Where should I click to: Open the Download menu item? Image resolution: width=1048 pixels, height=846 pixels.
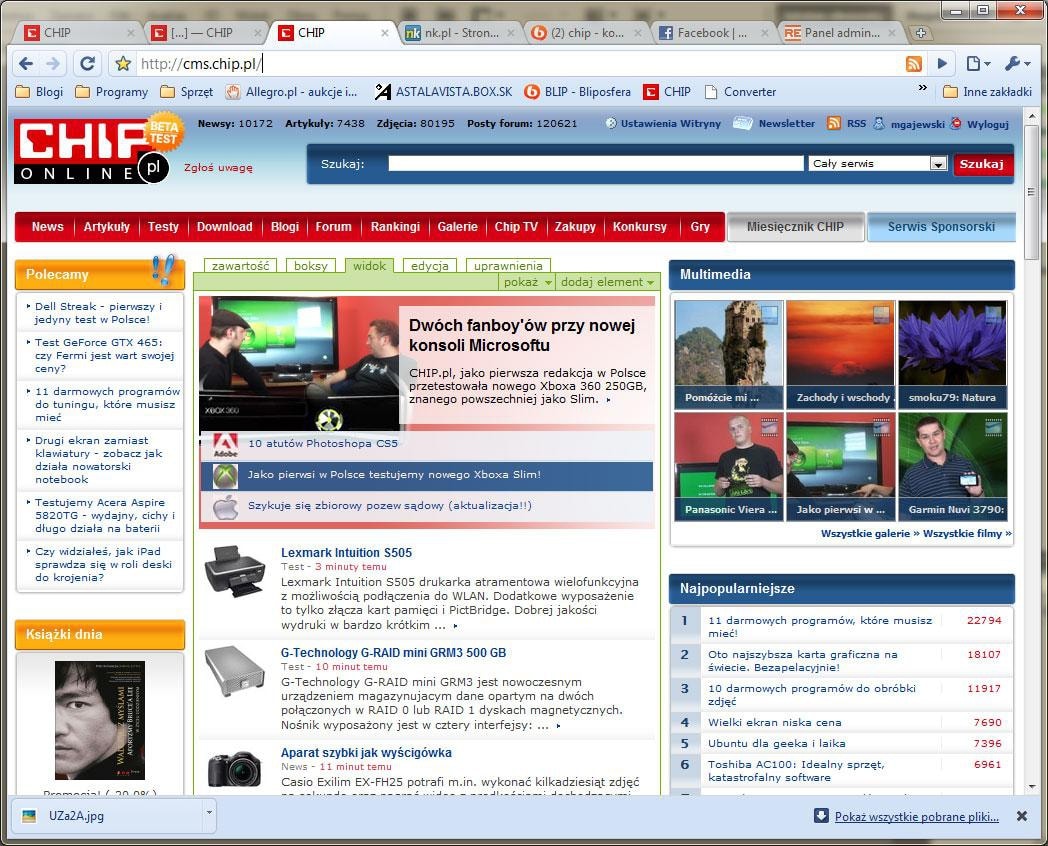pos(225,227)
